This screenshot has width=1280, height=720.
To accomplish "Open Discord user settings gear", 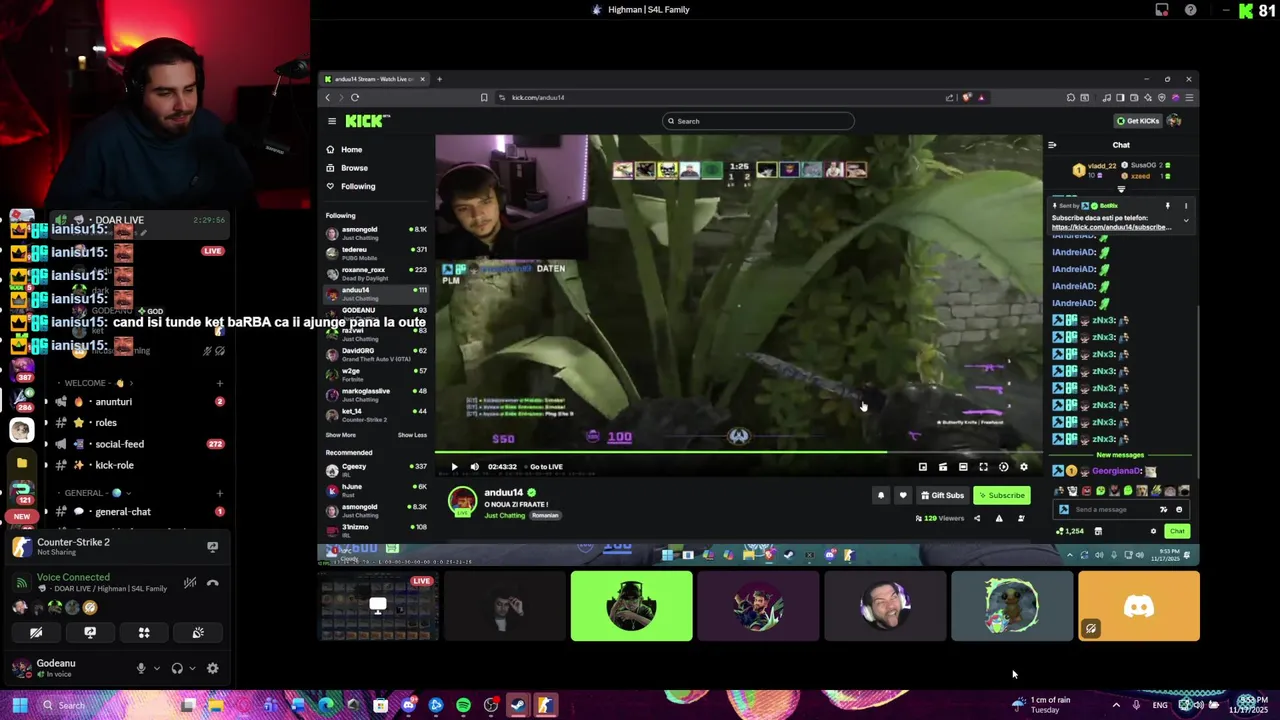I will [212, 668].
